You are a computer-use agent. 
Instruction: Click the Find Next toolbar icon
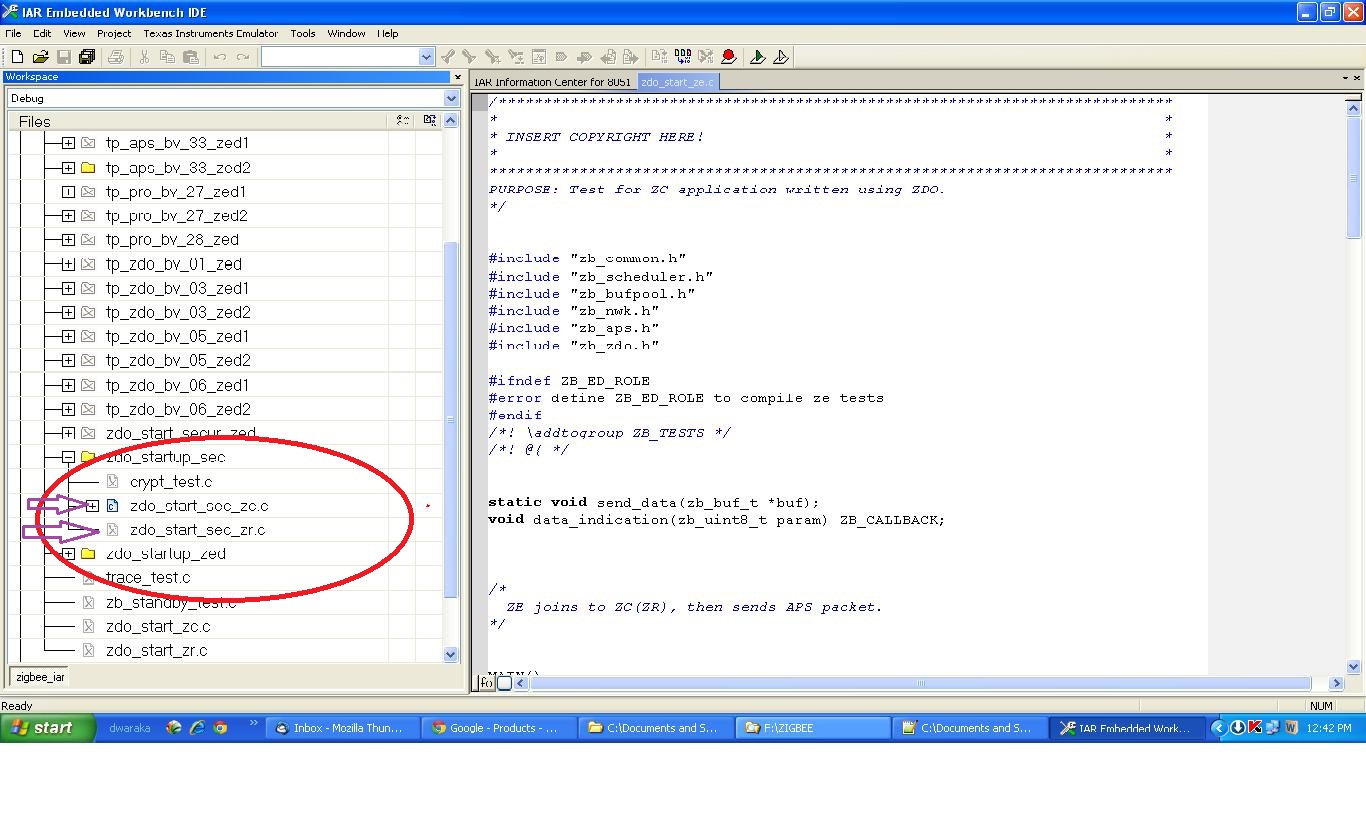tap(468, 57)
